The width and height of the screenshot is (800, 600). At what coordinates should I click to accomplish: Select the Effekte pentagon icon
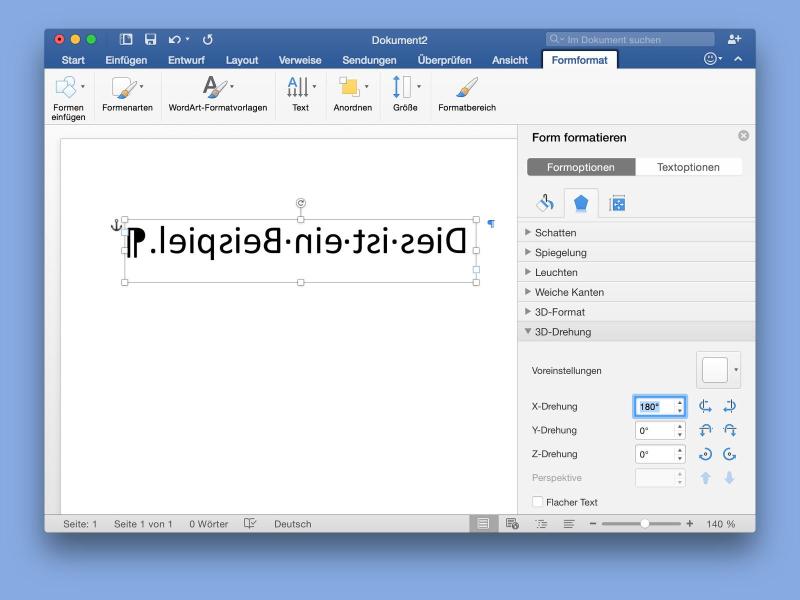tap(581, 204)
